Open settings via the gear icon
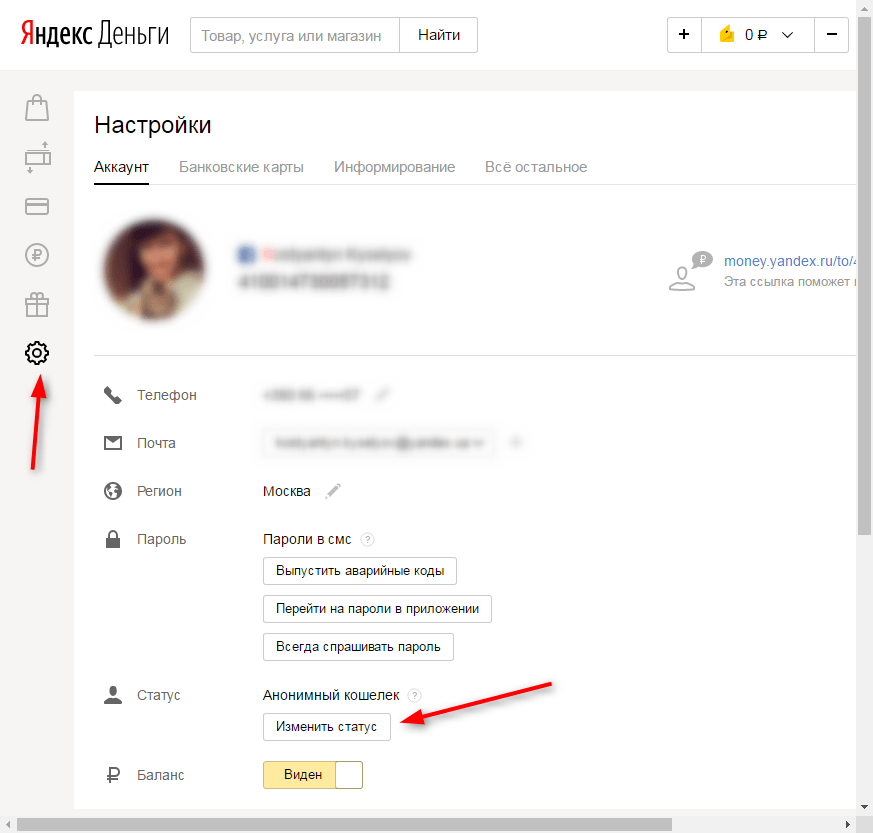The image size is (873, 833). 37,353
